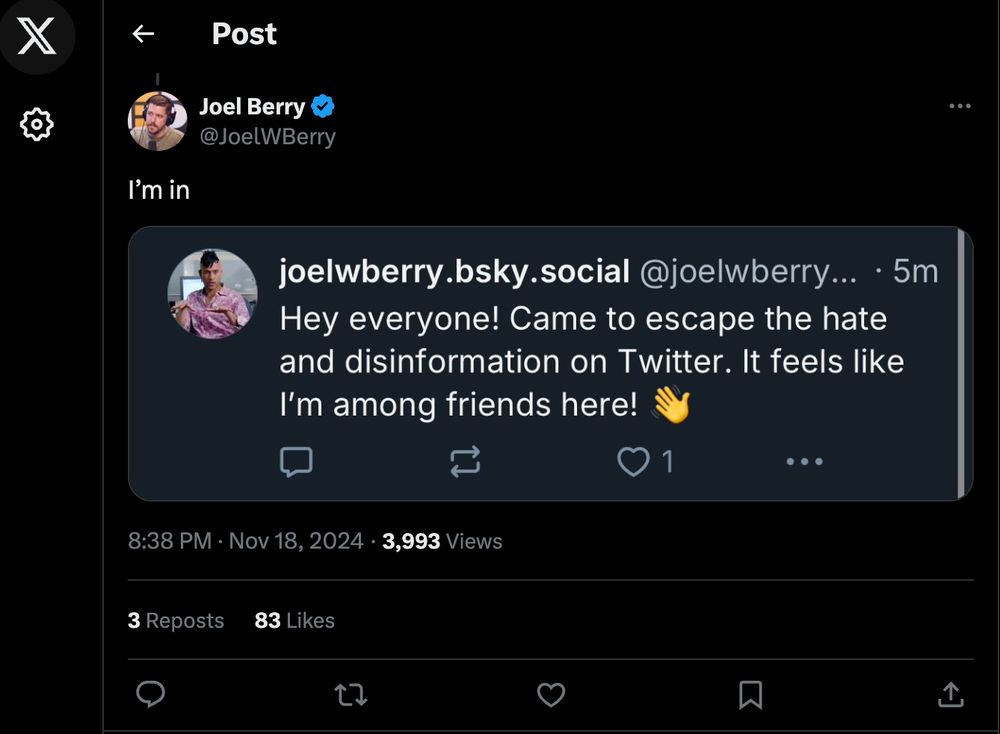
Task: Open Joel Berry's profile name link
Action: (252, 106)
